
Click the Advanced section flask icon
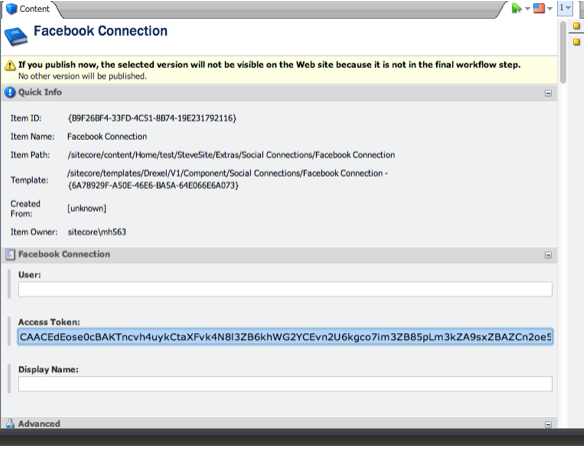[10, 424]
